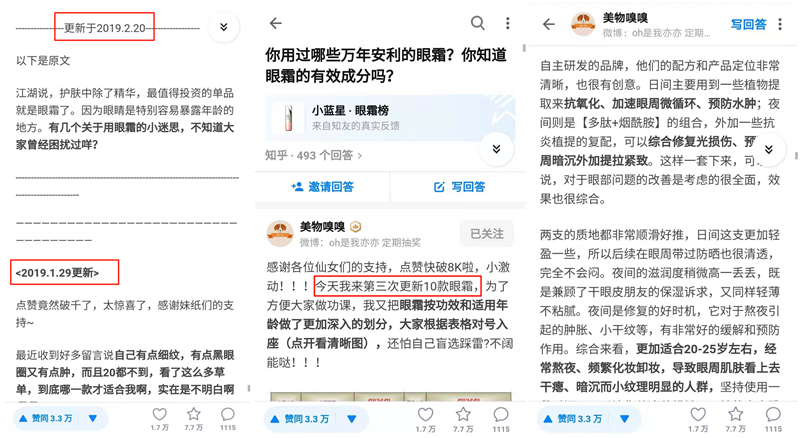Select 邀请回答 tab
The image size is (800, 438).
(322, 187)
